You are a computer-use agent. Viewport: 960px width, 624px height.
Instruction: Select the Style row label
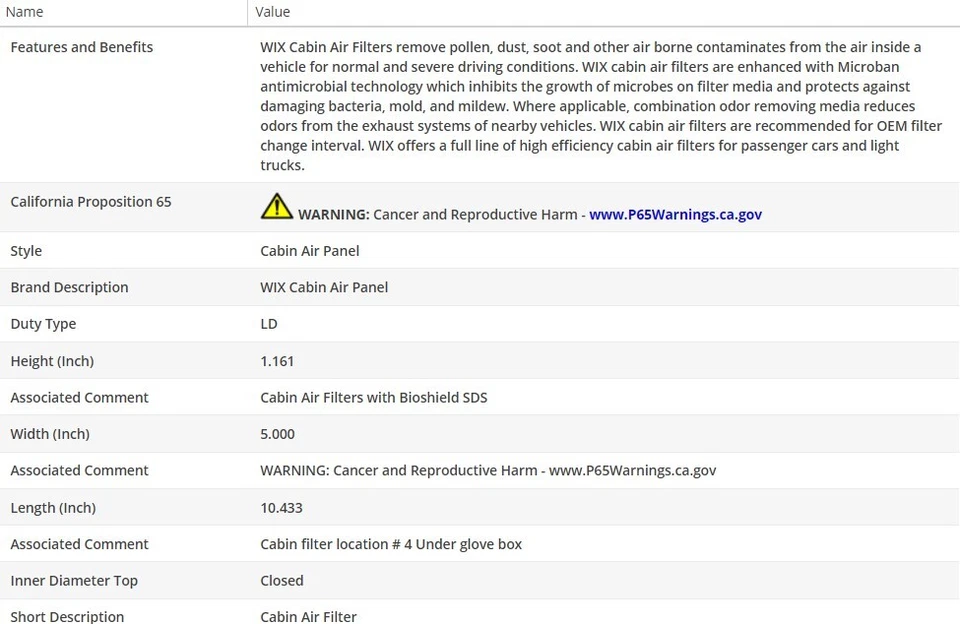(26, 251)
